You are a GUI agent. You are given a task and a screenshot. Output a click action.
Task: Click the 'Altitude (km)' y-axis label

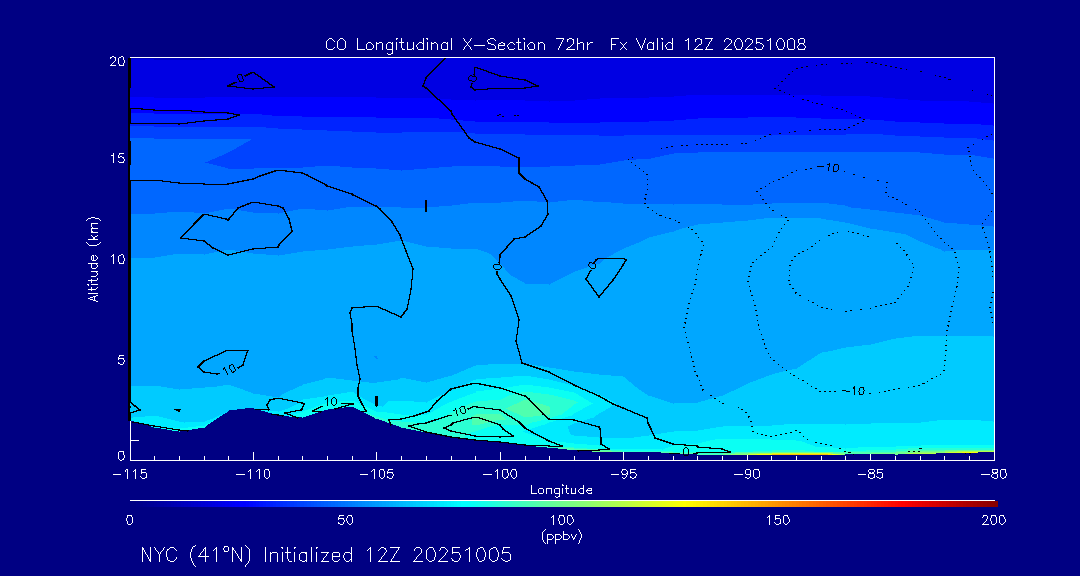pos(93,259)
